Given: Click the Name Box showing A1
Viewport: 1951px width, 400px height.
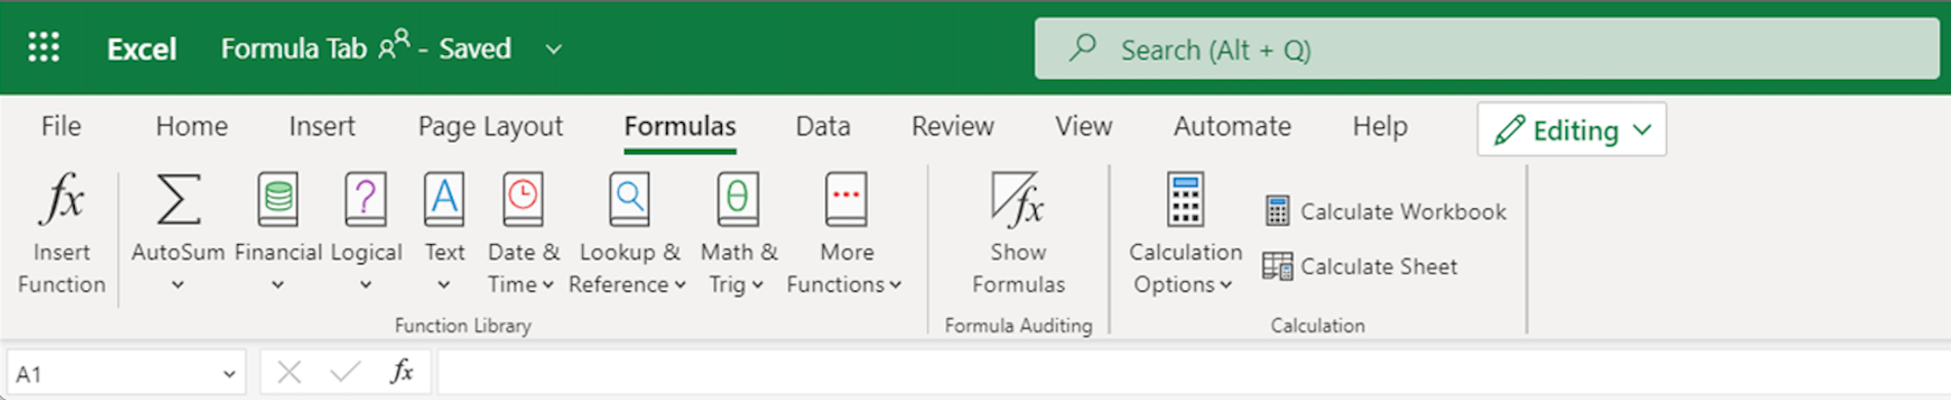Looking at the screenshot, I should tap(126, 374).
